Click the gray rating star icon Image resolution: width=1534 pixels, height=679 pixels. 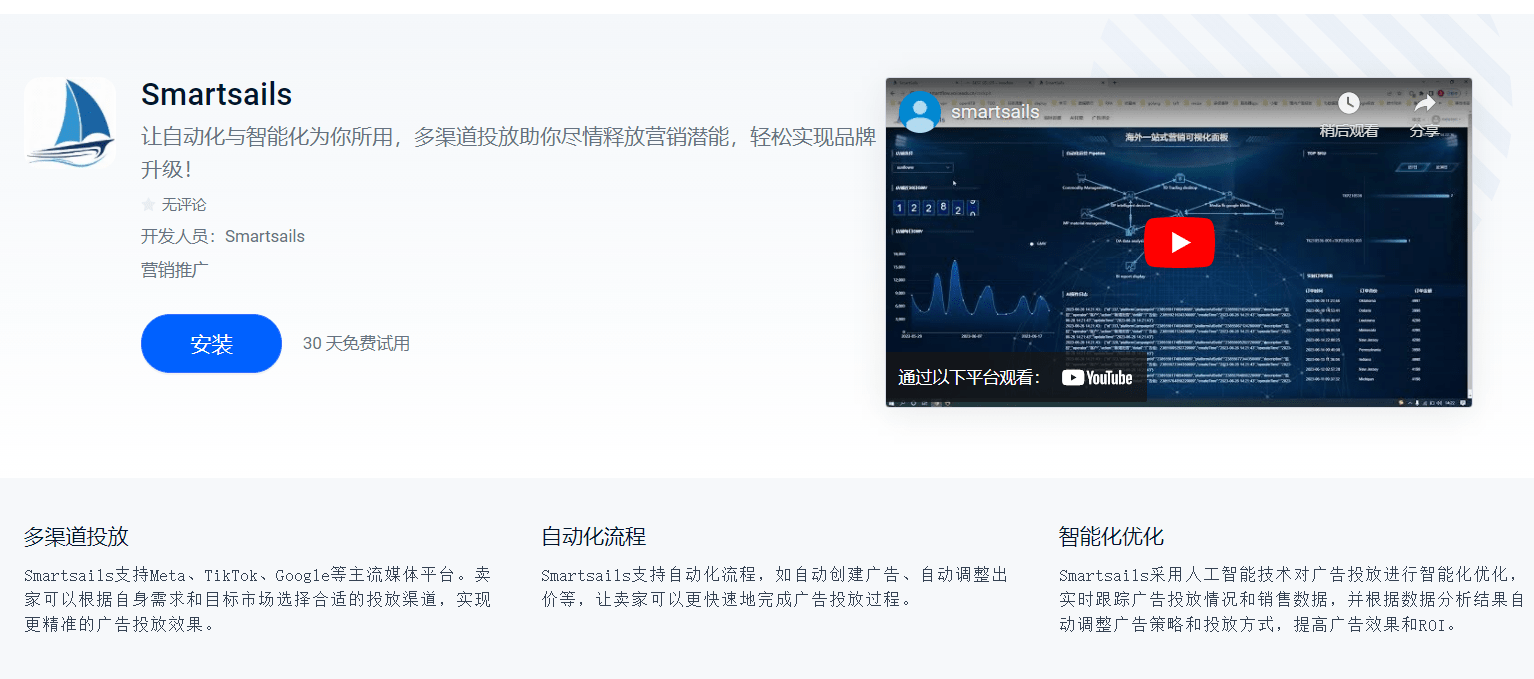(x=149, y=205)
